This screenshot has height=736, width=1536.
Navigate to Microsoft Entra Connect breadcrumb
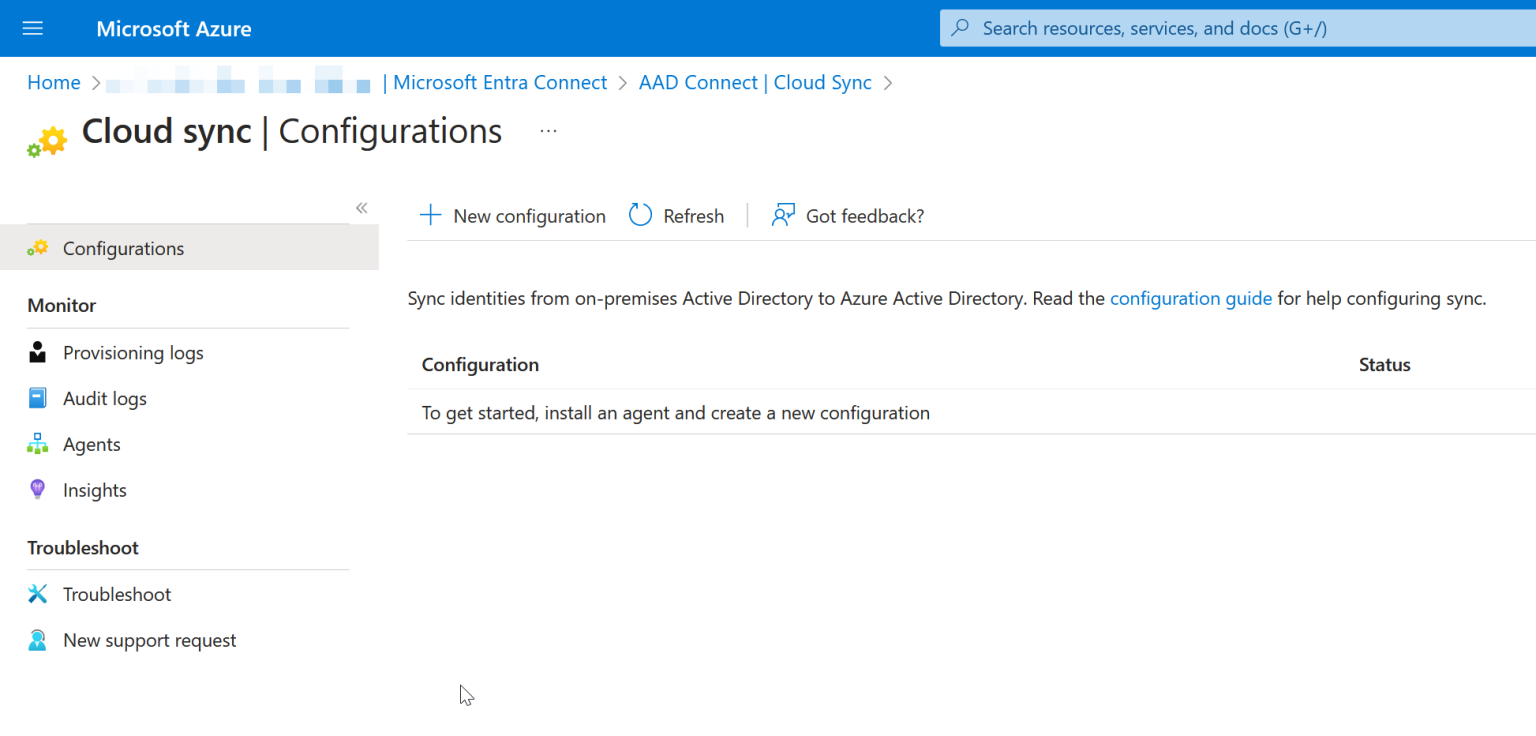tap(500, 83)
